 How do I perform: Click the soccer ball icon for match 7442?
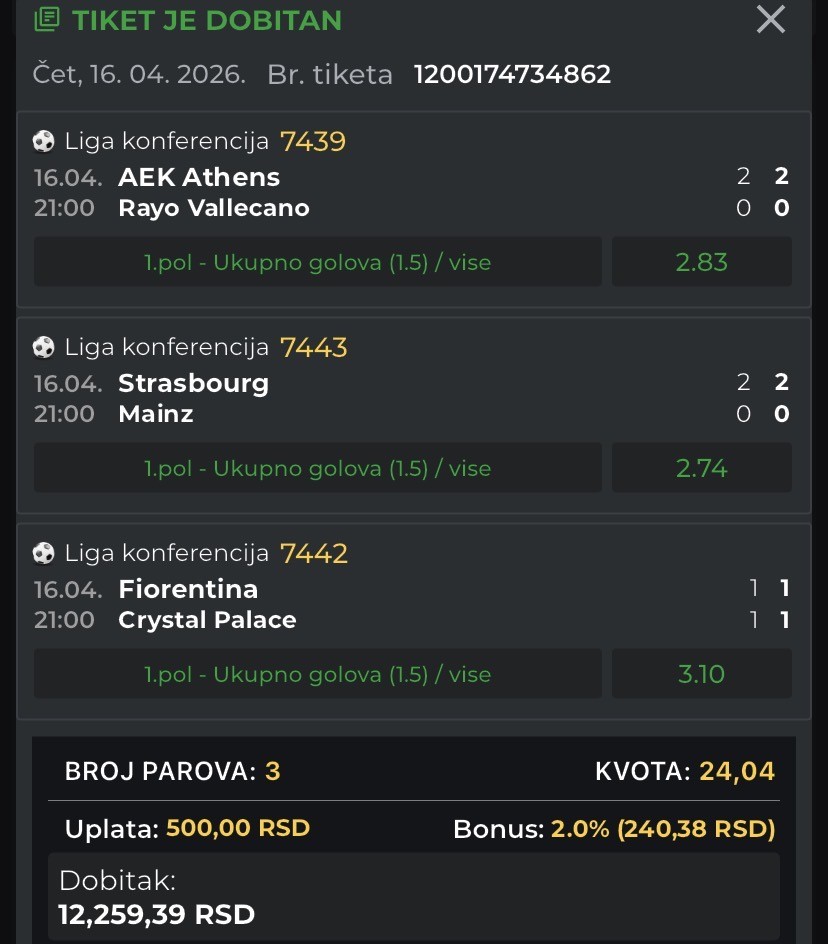pos(44,554)
